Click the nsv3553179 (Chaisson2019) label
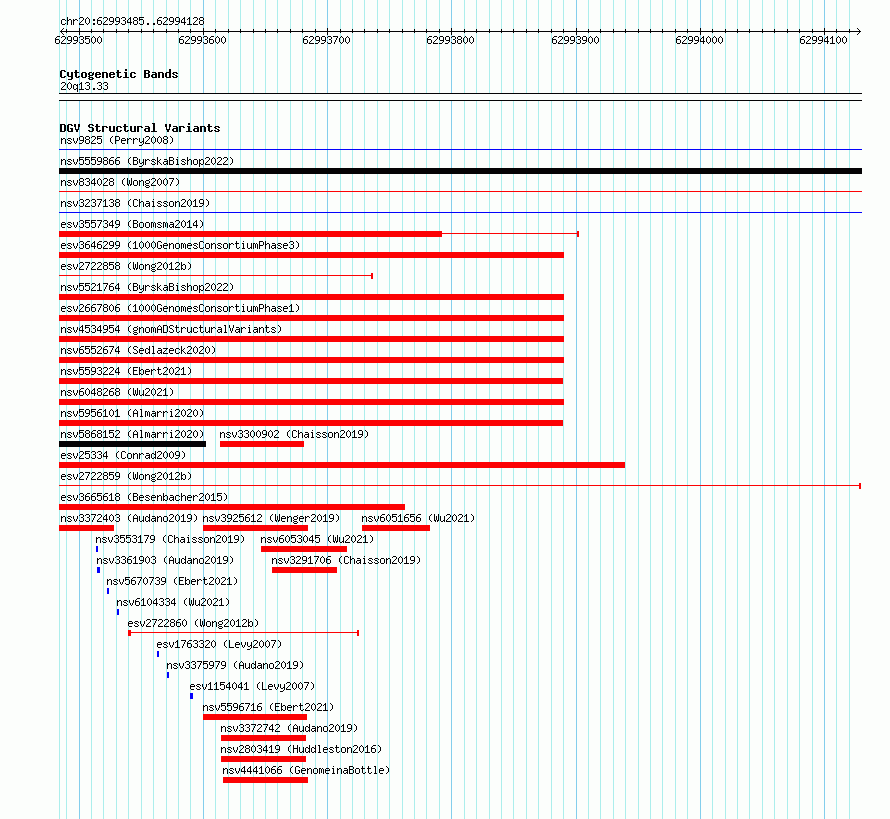 [x=170, y=539]
